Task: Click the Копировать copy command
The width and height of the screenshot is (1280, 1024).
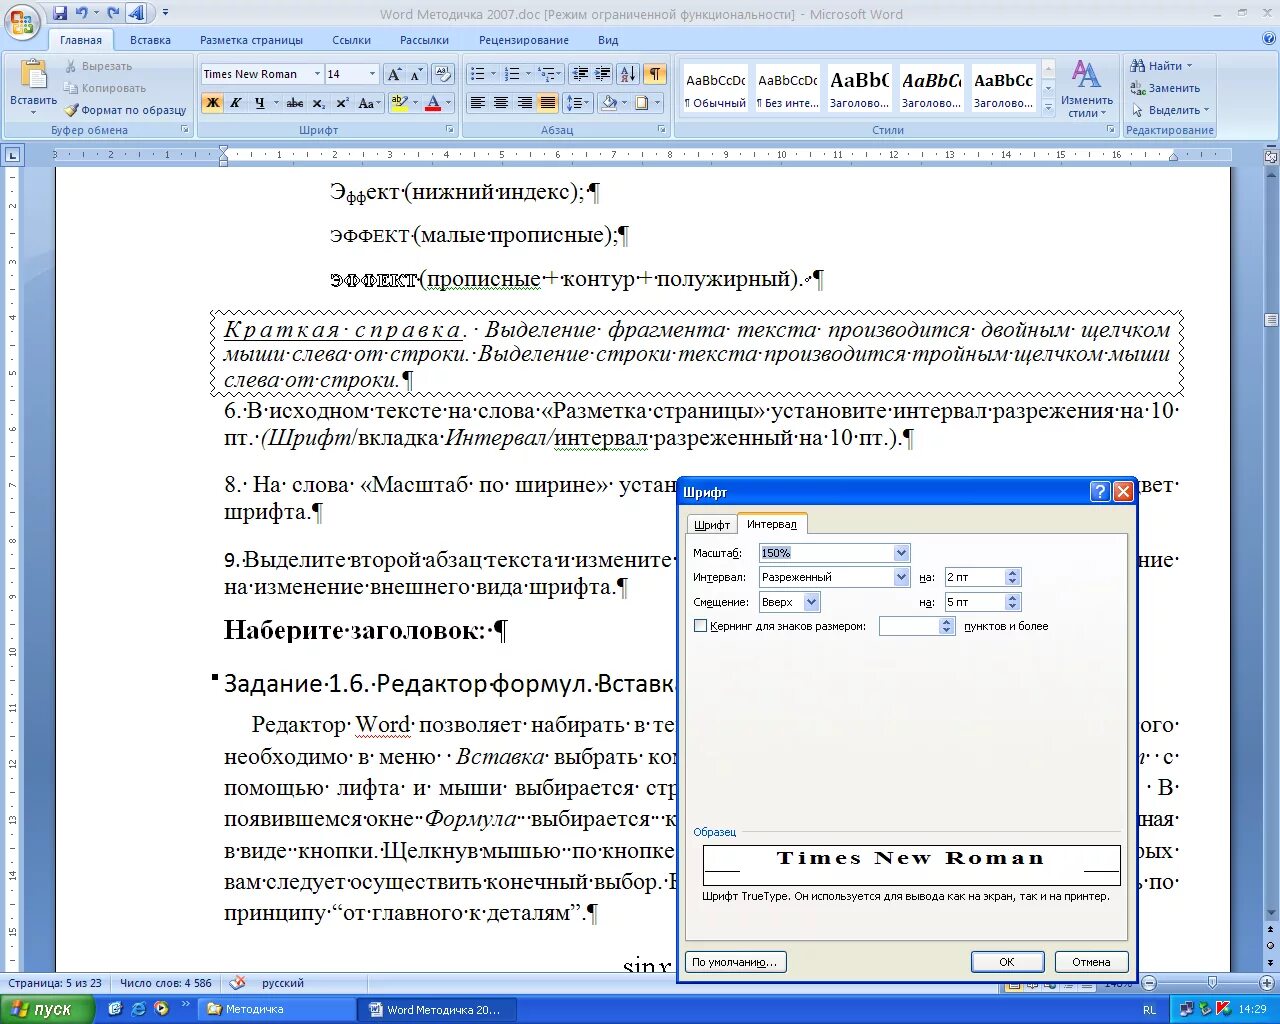Action: click(x=104, y=88)
